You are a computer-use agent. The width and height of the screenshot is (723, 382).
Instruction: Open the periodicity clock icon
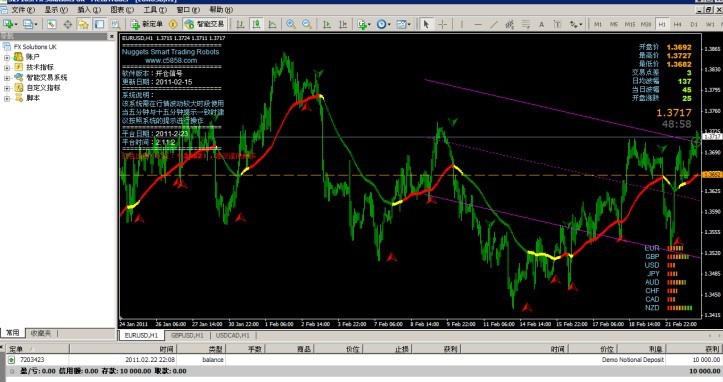(381, 24)
